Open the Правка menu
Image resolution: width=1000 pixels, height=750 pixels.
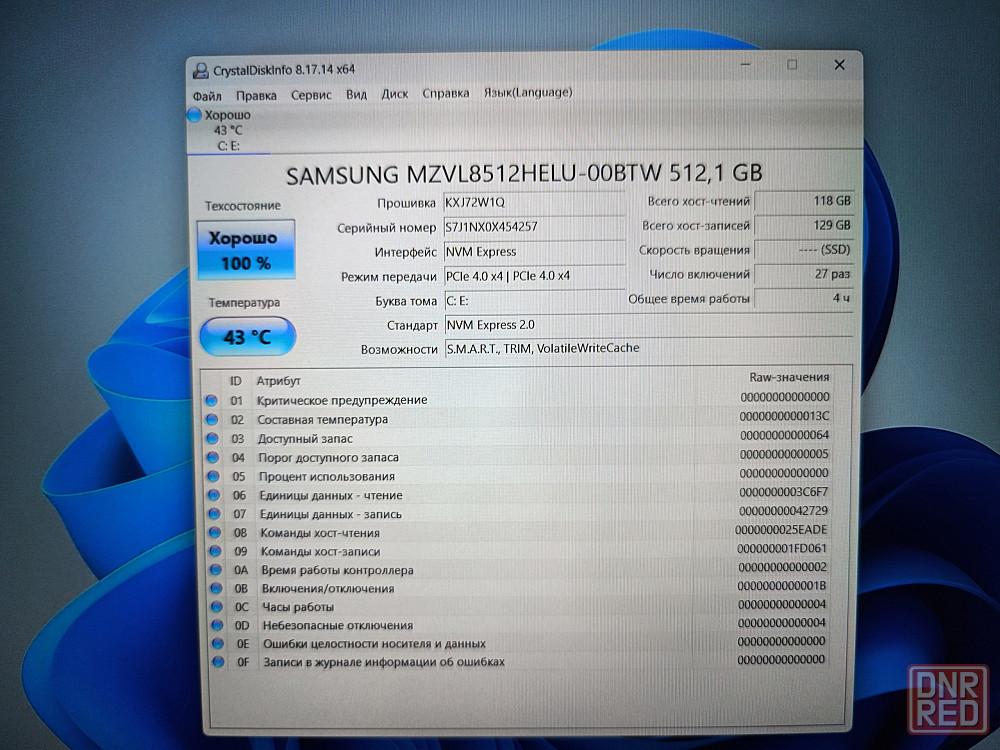click(256, 96)
